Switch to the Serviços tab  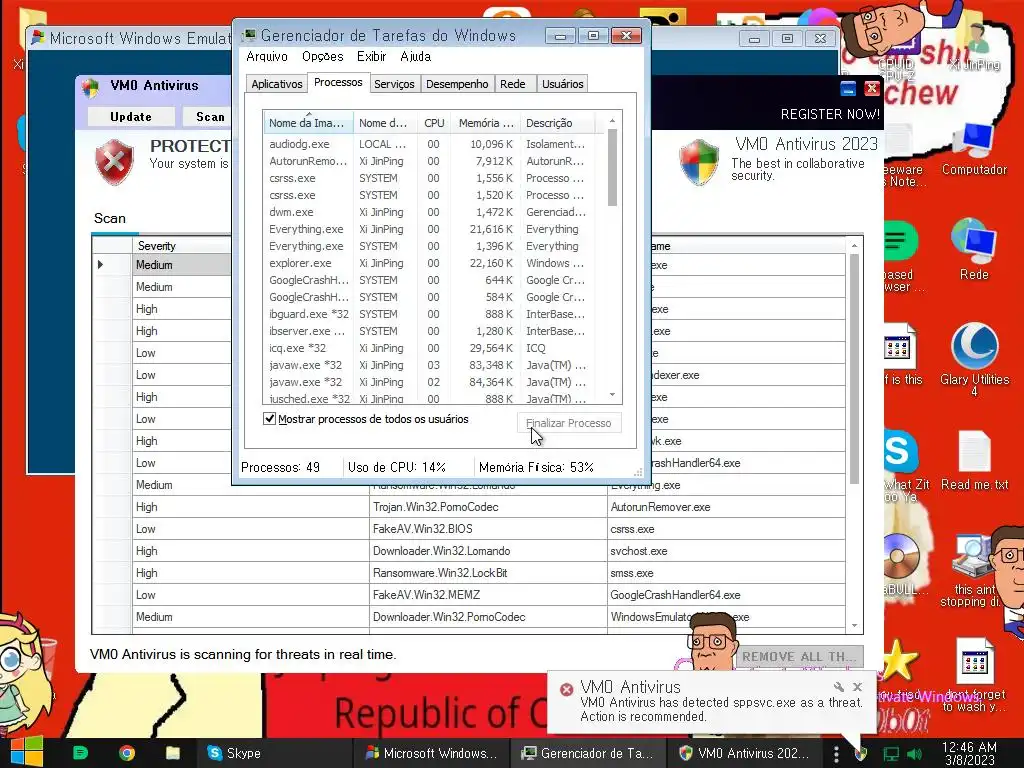pyautogui.click(x=394, y=84)
